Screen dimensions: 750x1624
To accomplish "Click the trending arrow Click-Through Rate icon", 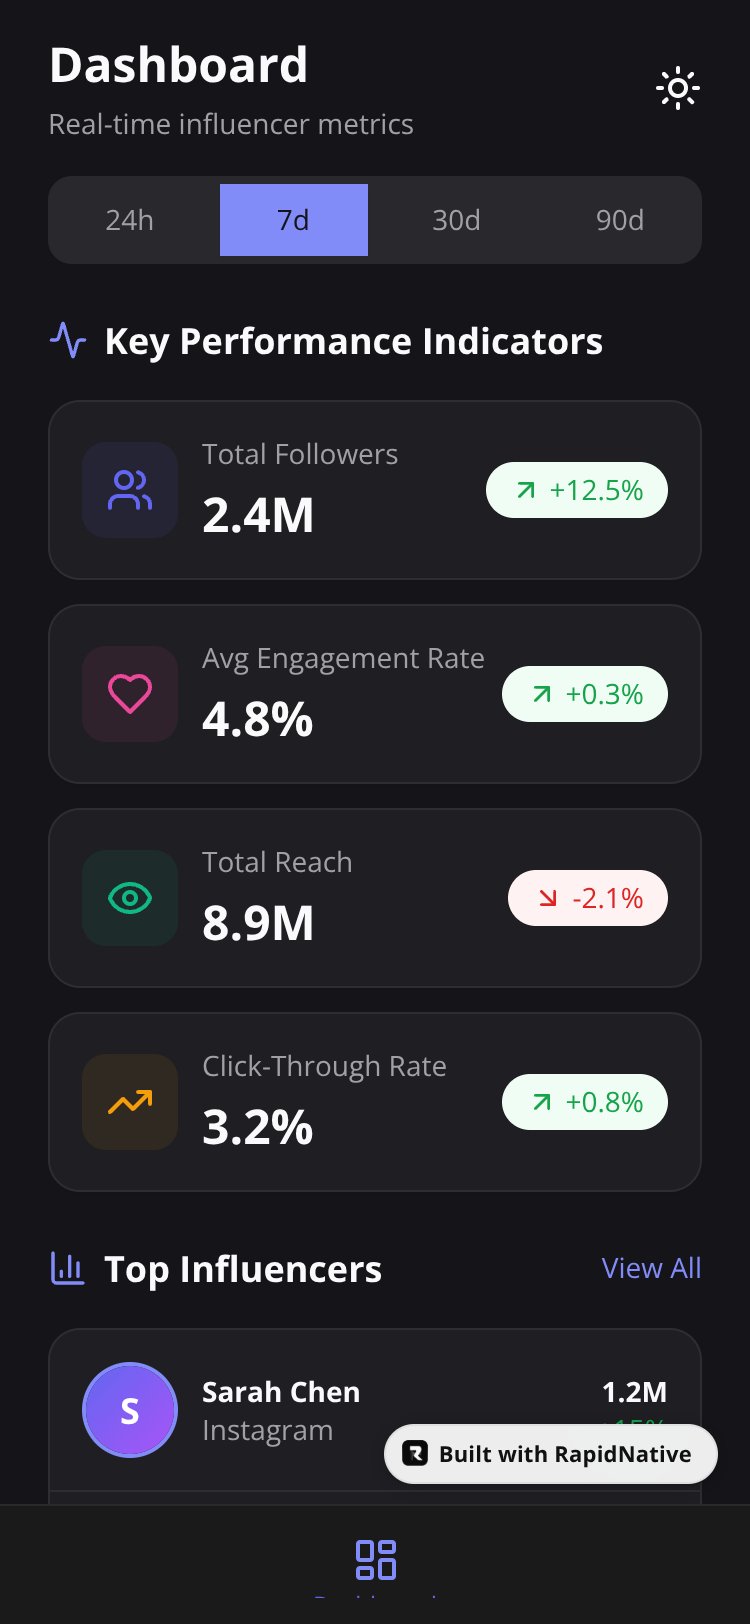I will pos(130,1102).
